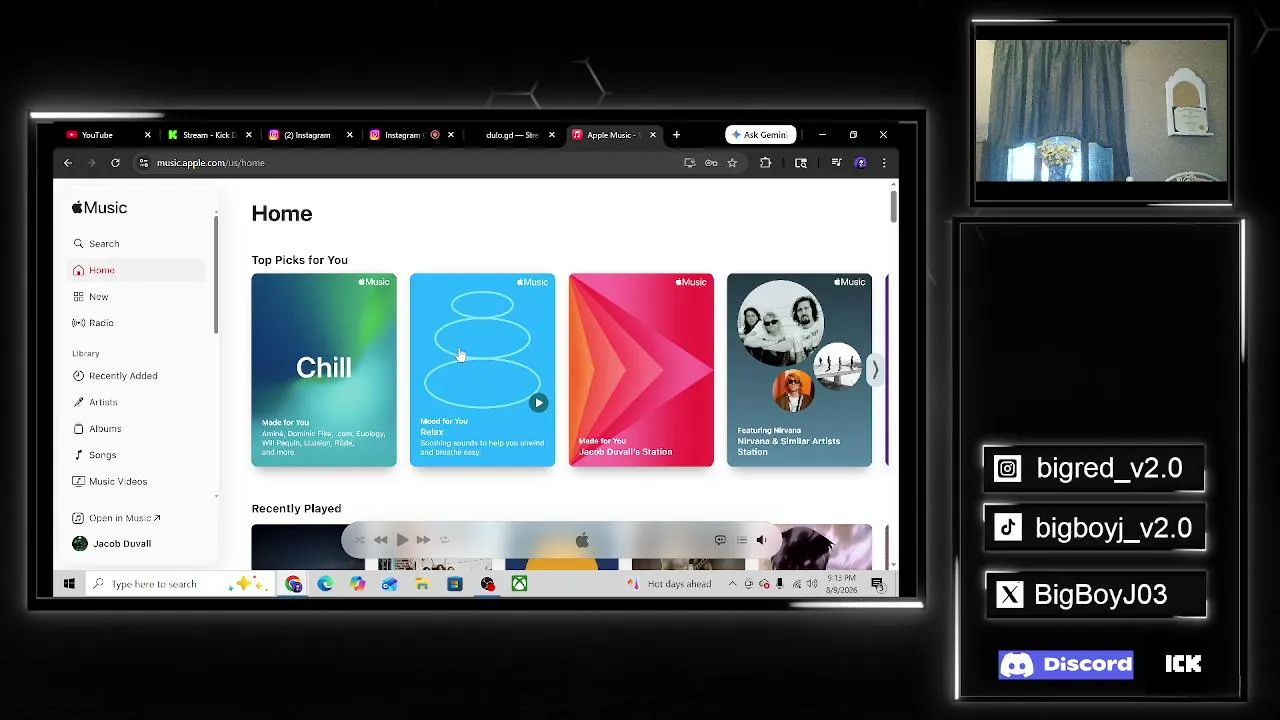1280x720 pixels.
Task: Toggle repeat in the music player
Action: (445, 540)
